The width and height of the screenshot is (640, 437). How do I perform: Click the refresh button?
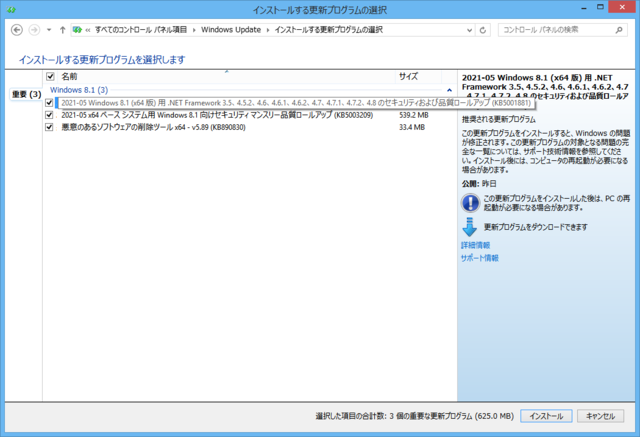[482, 30]
